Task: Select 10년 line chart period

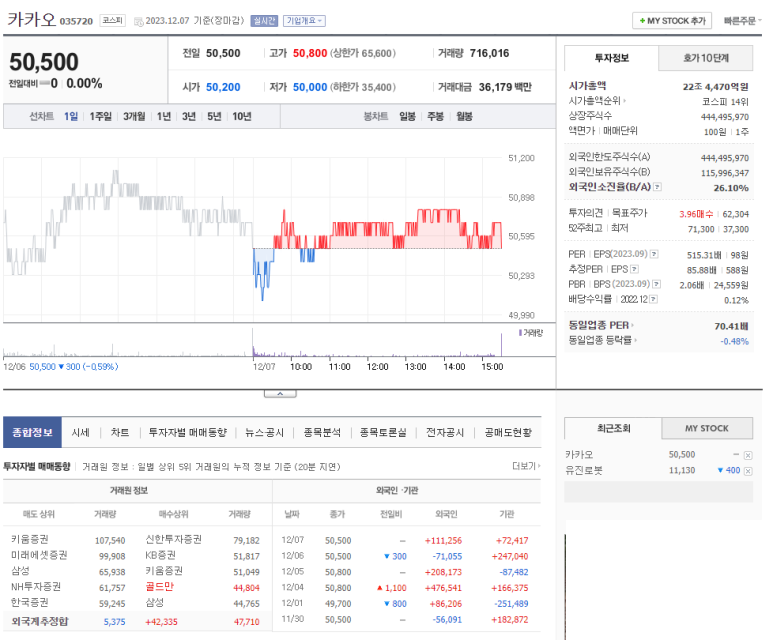Action: point(242,116)
